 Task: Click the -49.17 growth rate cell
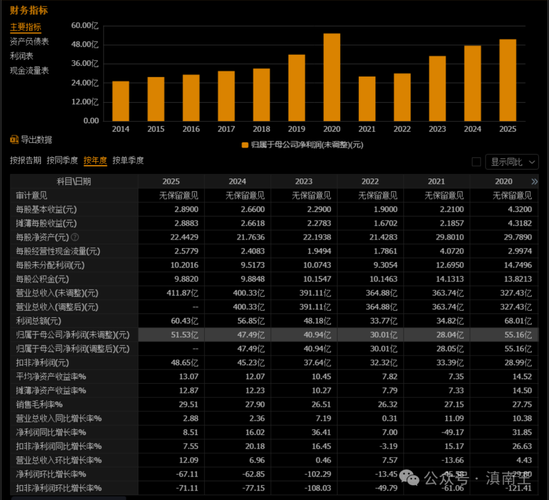452,432
